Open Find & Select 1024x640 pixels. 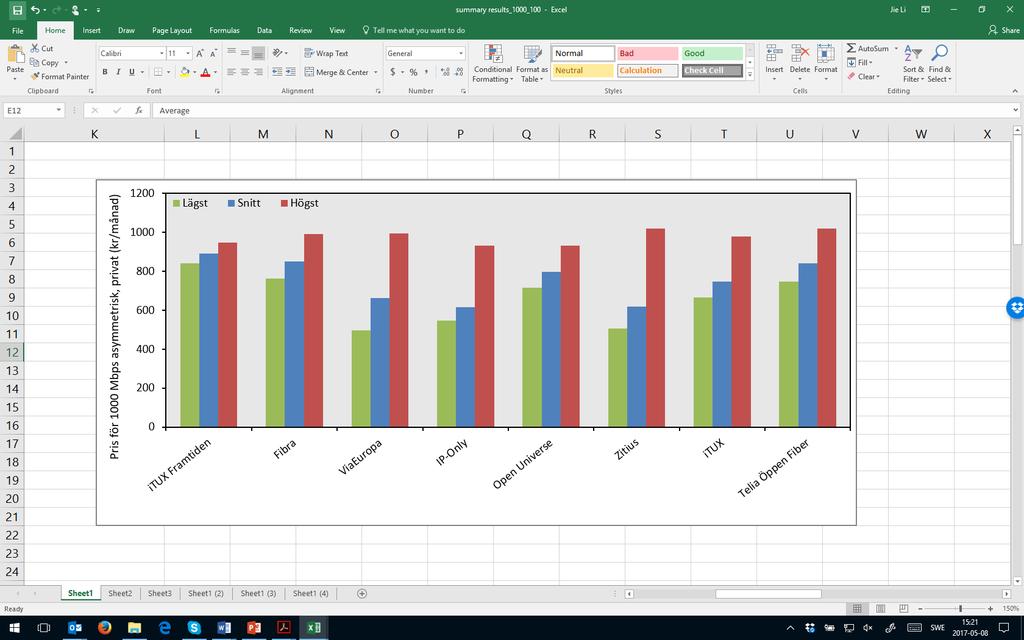pyautogui.click(x=940, y=63)
